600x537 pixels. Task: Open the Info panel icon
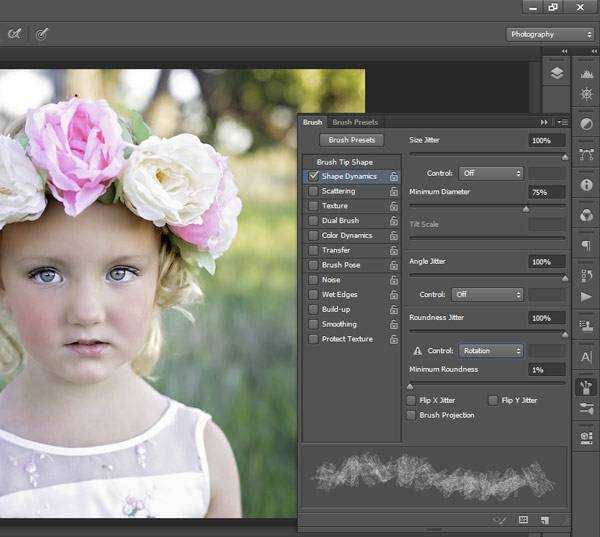coord(586,185)
